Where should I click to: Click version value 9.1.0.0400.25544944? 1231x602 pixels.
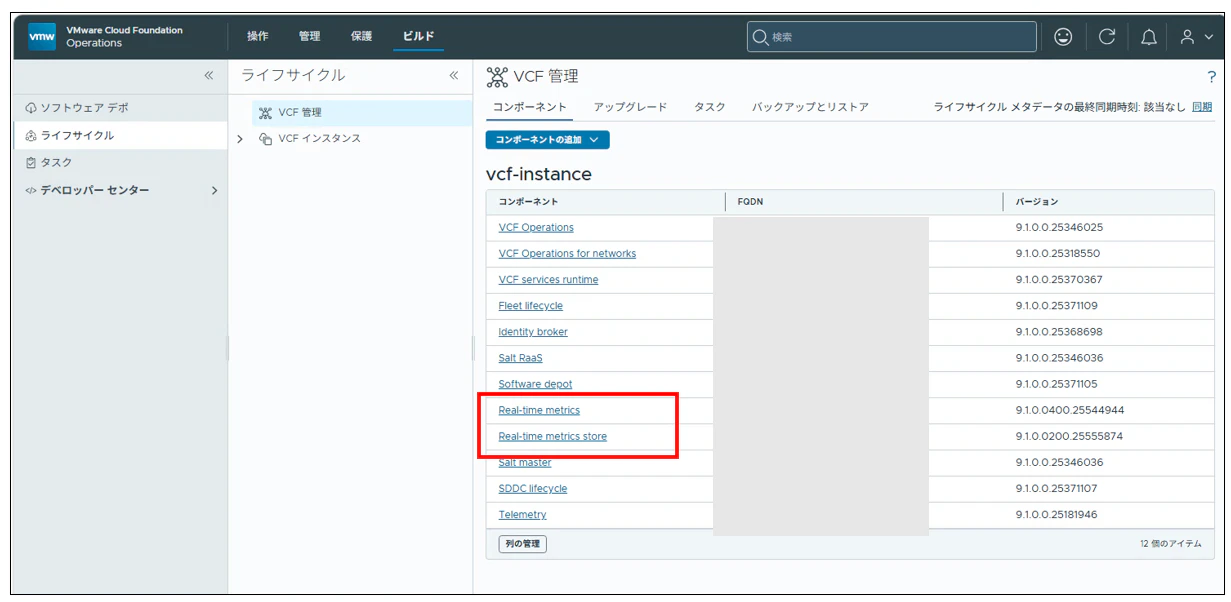coord(1070,410)
